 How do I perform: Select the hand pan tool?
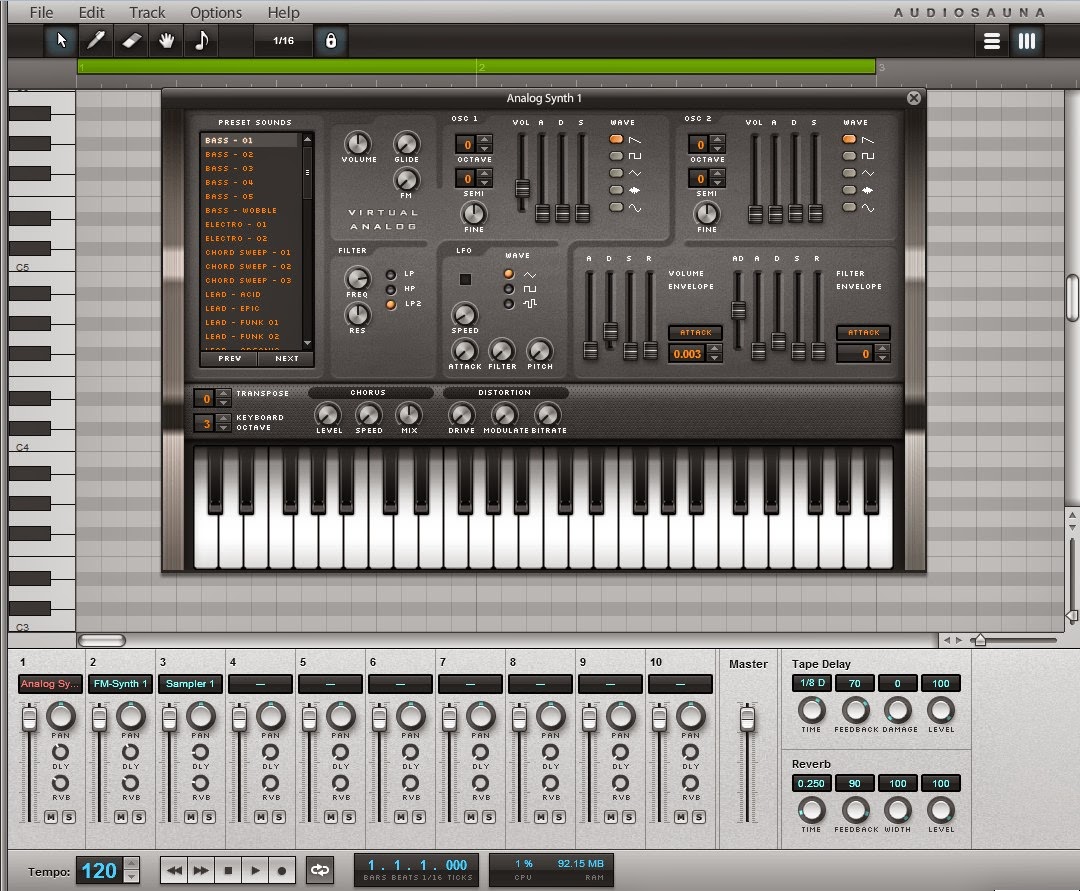click(165, 41)
